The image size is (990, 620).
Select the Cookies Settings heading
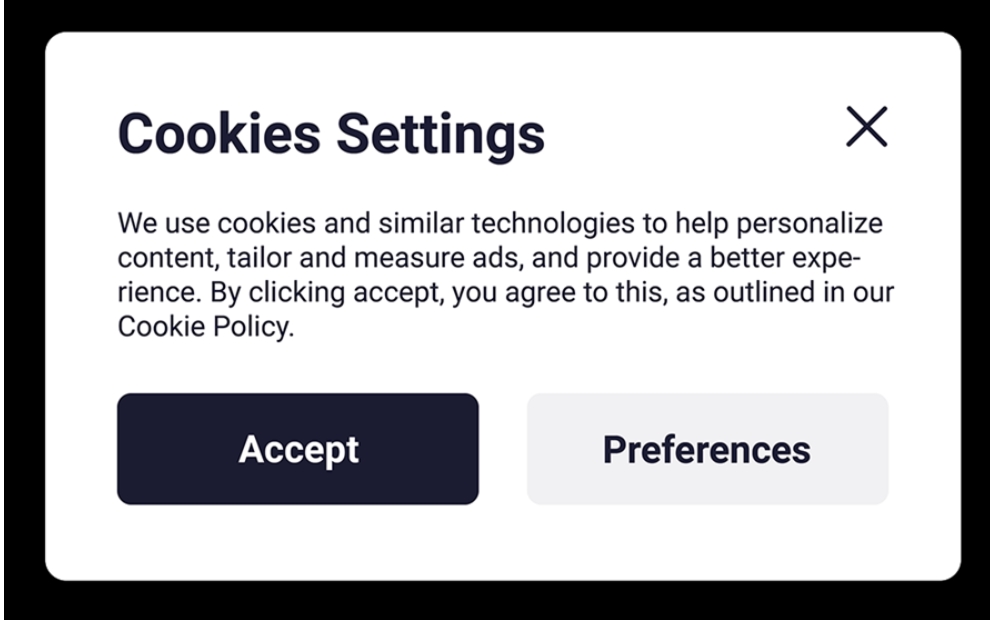[331, 134]
